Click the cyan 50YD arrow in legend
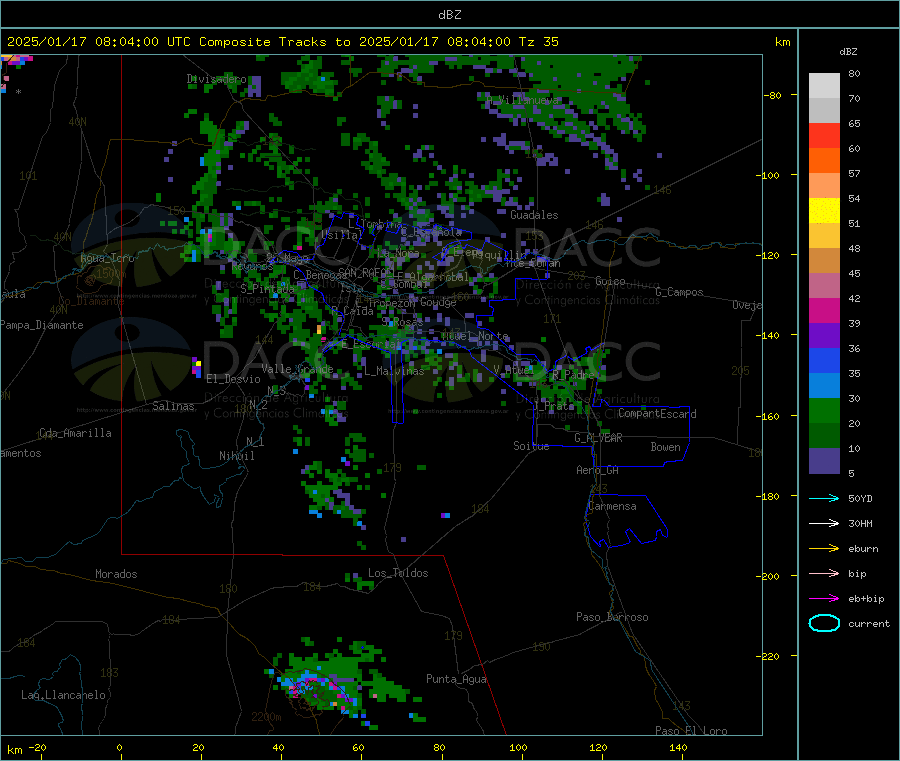 pos(824,498)
